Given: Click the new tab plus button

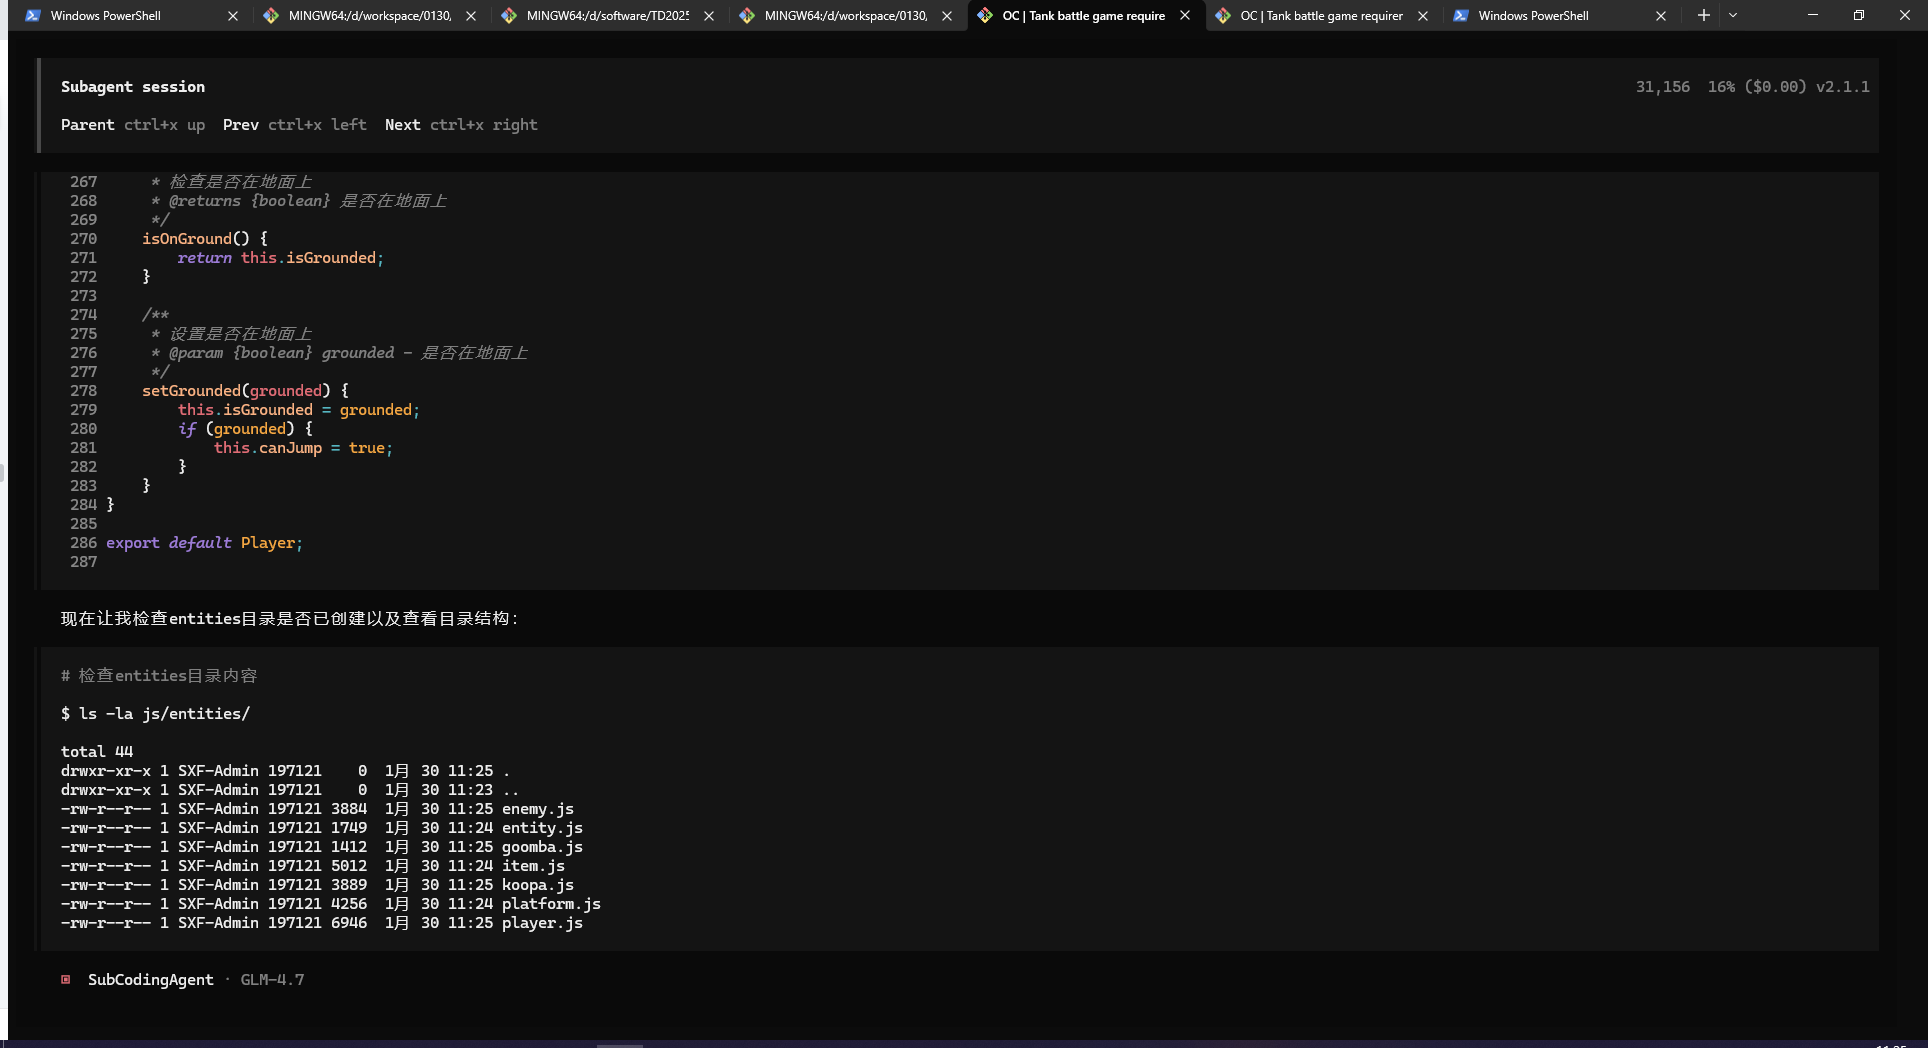Looking at the screenshot, I should coord(1703,15).
